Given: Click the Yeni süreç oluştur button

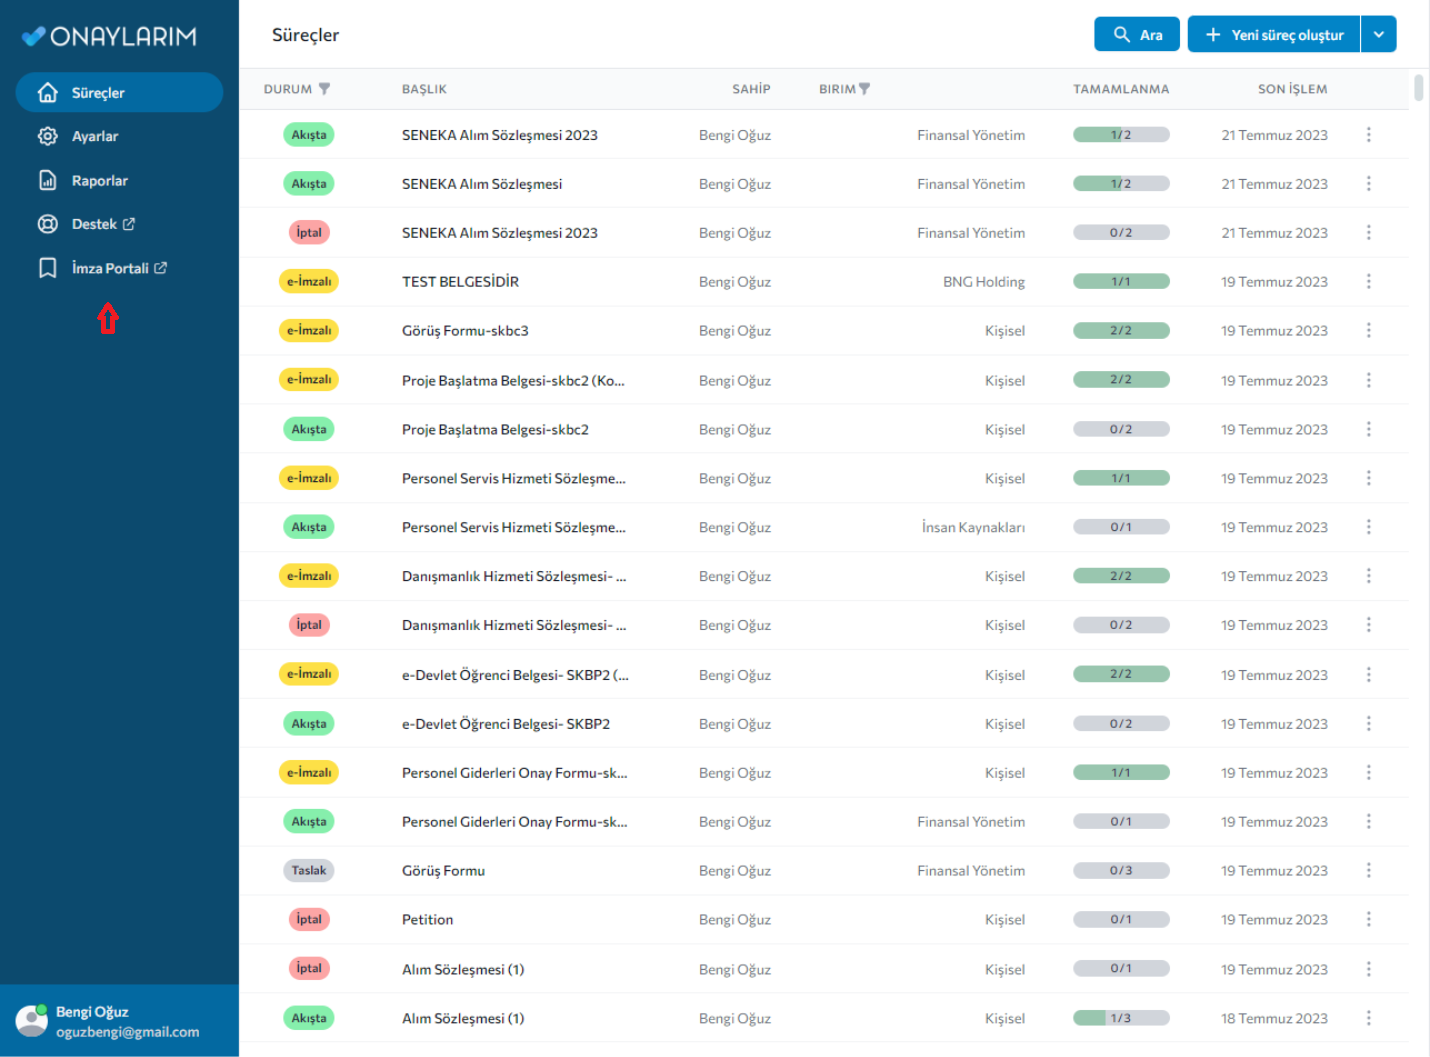Looking at the screenshot, I should click(1274, 35).
